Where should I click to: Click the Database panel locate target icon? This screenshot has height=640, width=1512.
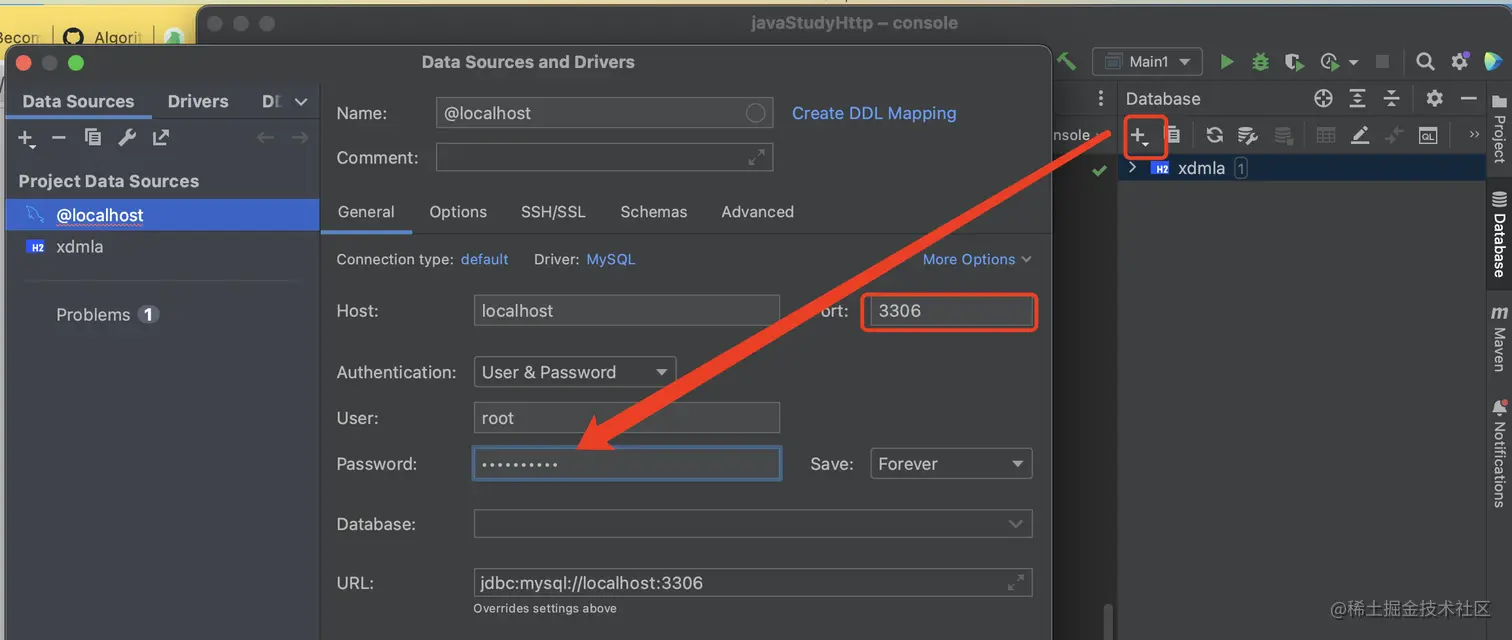click(1324, 98)
